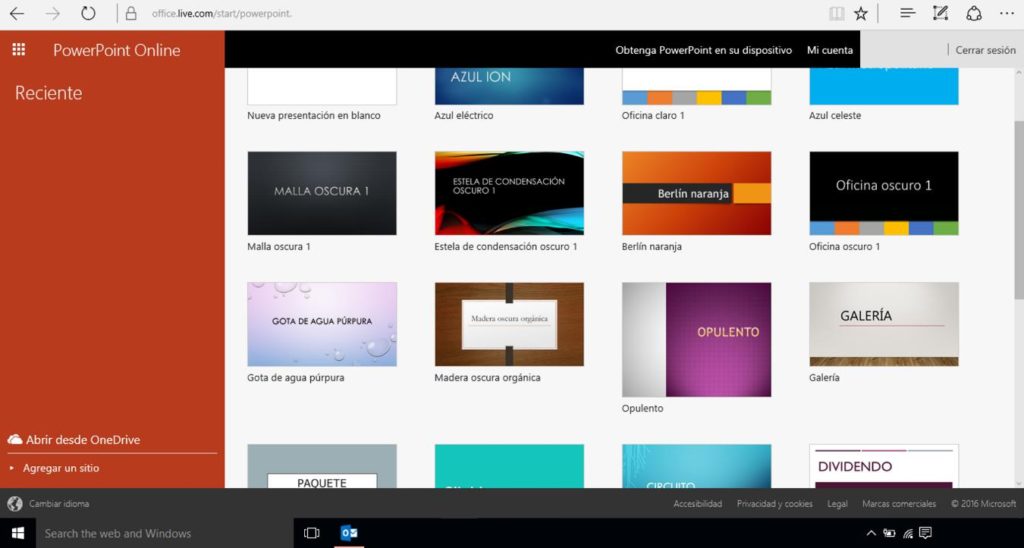
Task: Click Cambiar idioma in the footer
Action: coord(58,504)
